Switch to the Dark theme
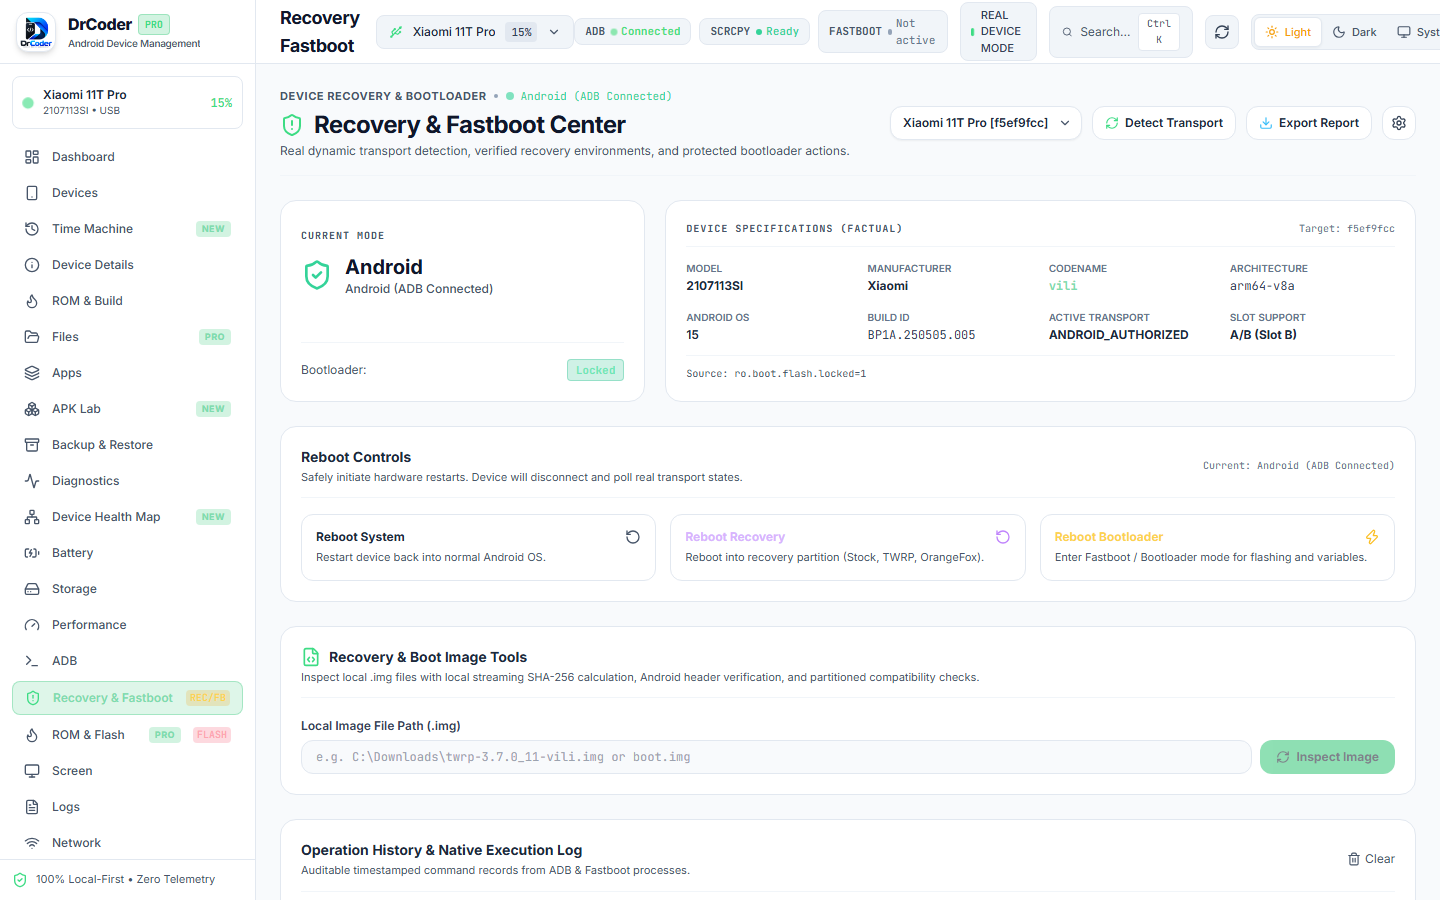This screenshot has height=900, width=1440. coord(1355,32)
